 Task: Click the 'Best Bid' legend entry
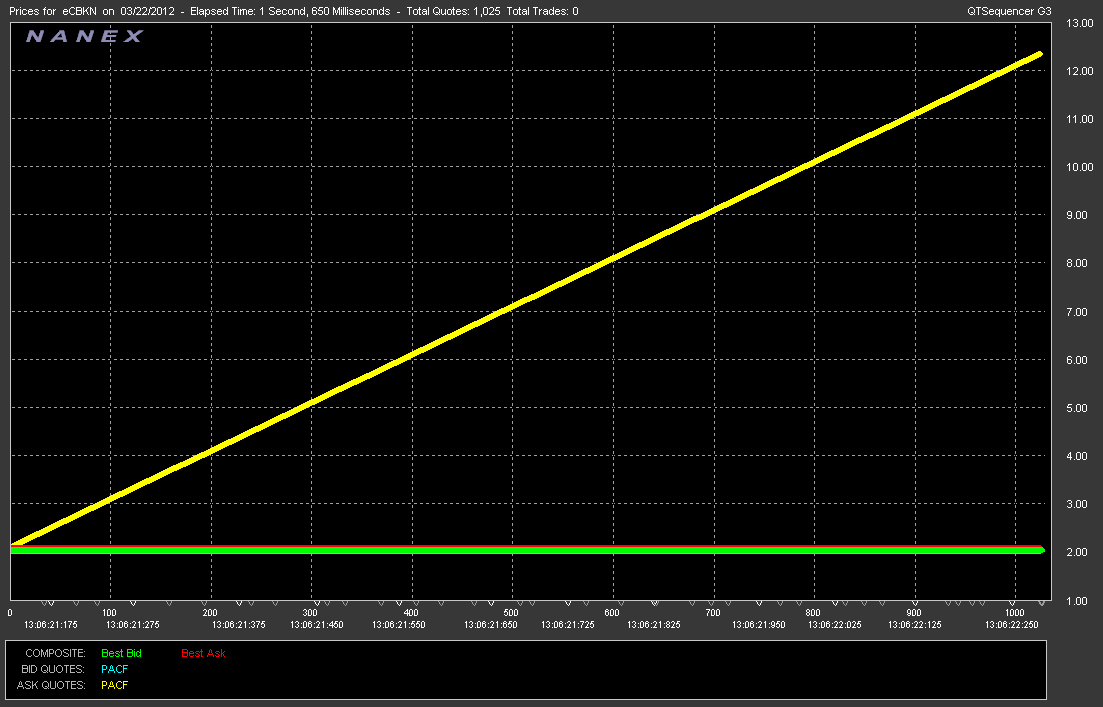pyautogui.click(x=121, y=653)
